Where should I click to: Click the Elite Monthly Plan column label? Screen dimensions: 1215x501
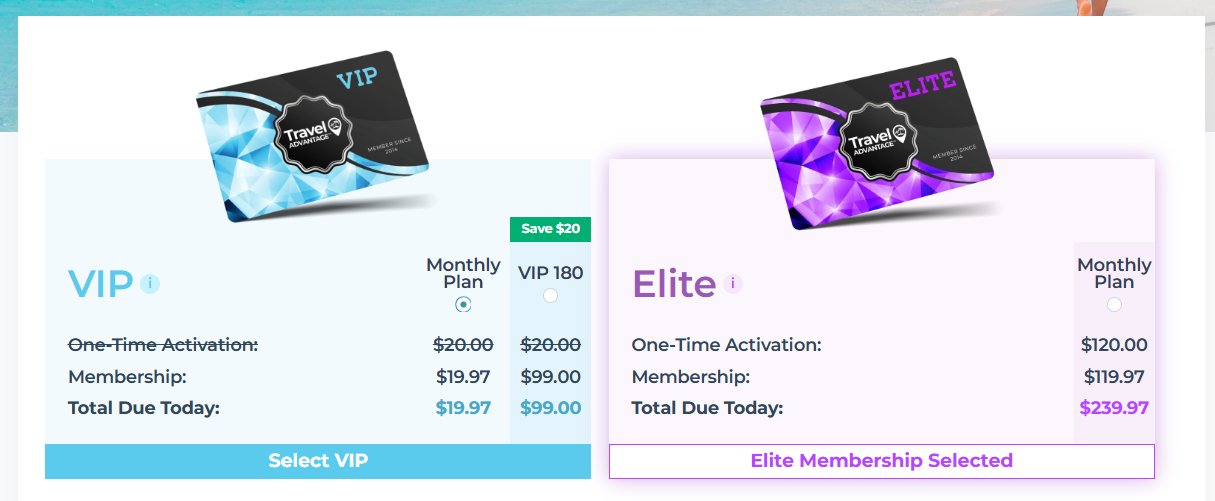tap(1114, 273)
